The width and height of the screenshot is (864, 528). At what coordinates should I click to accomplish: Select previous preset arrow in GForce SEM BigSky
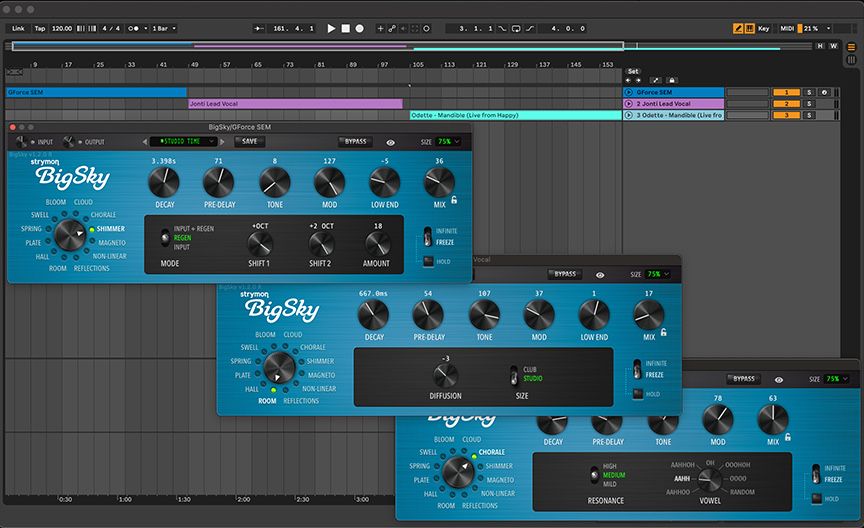[x=145, y=142]
